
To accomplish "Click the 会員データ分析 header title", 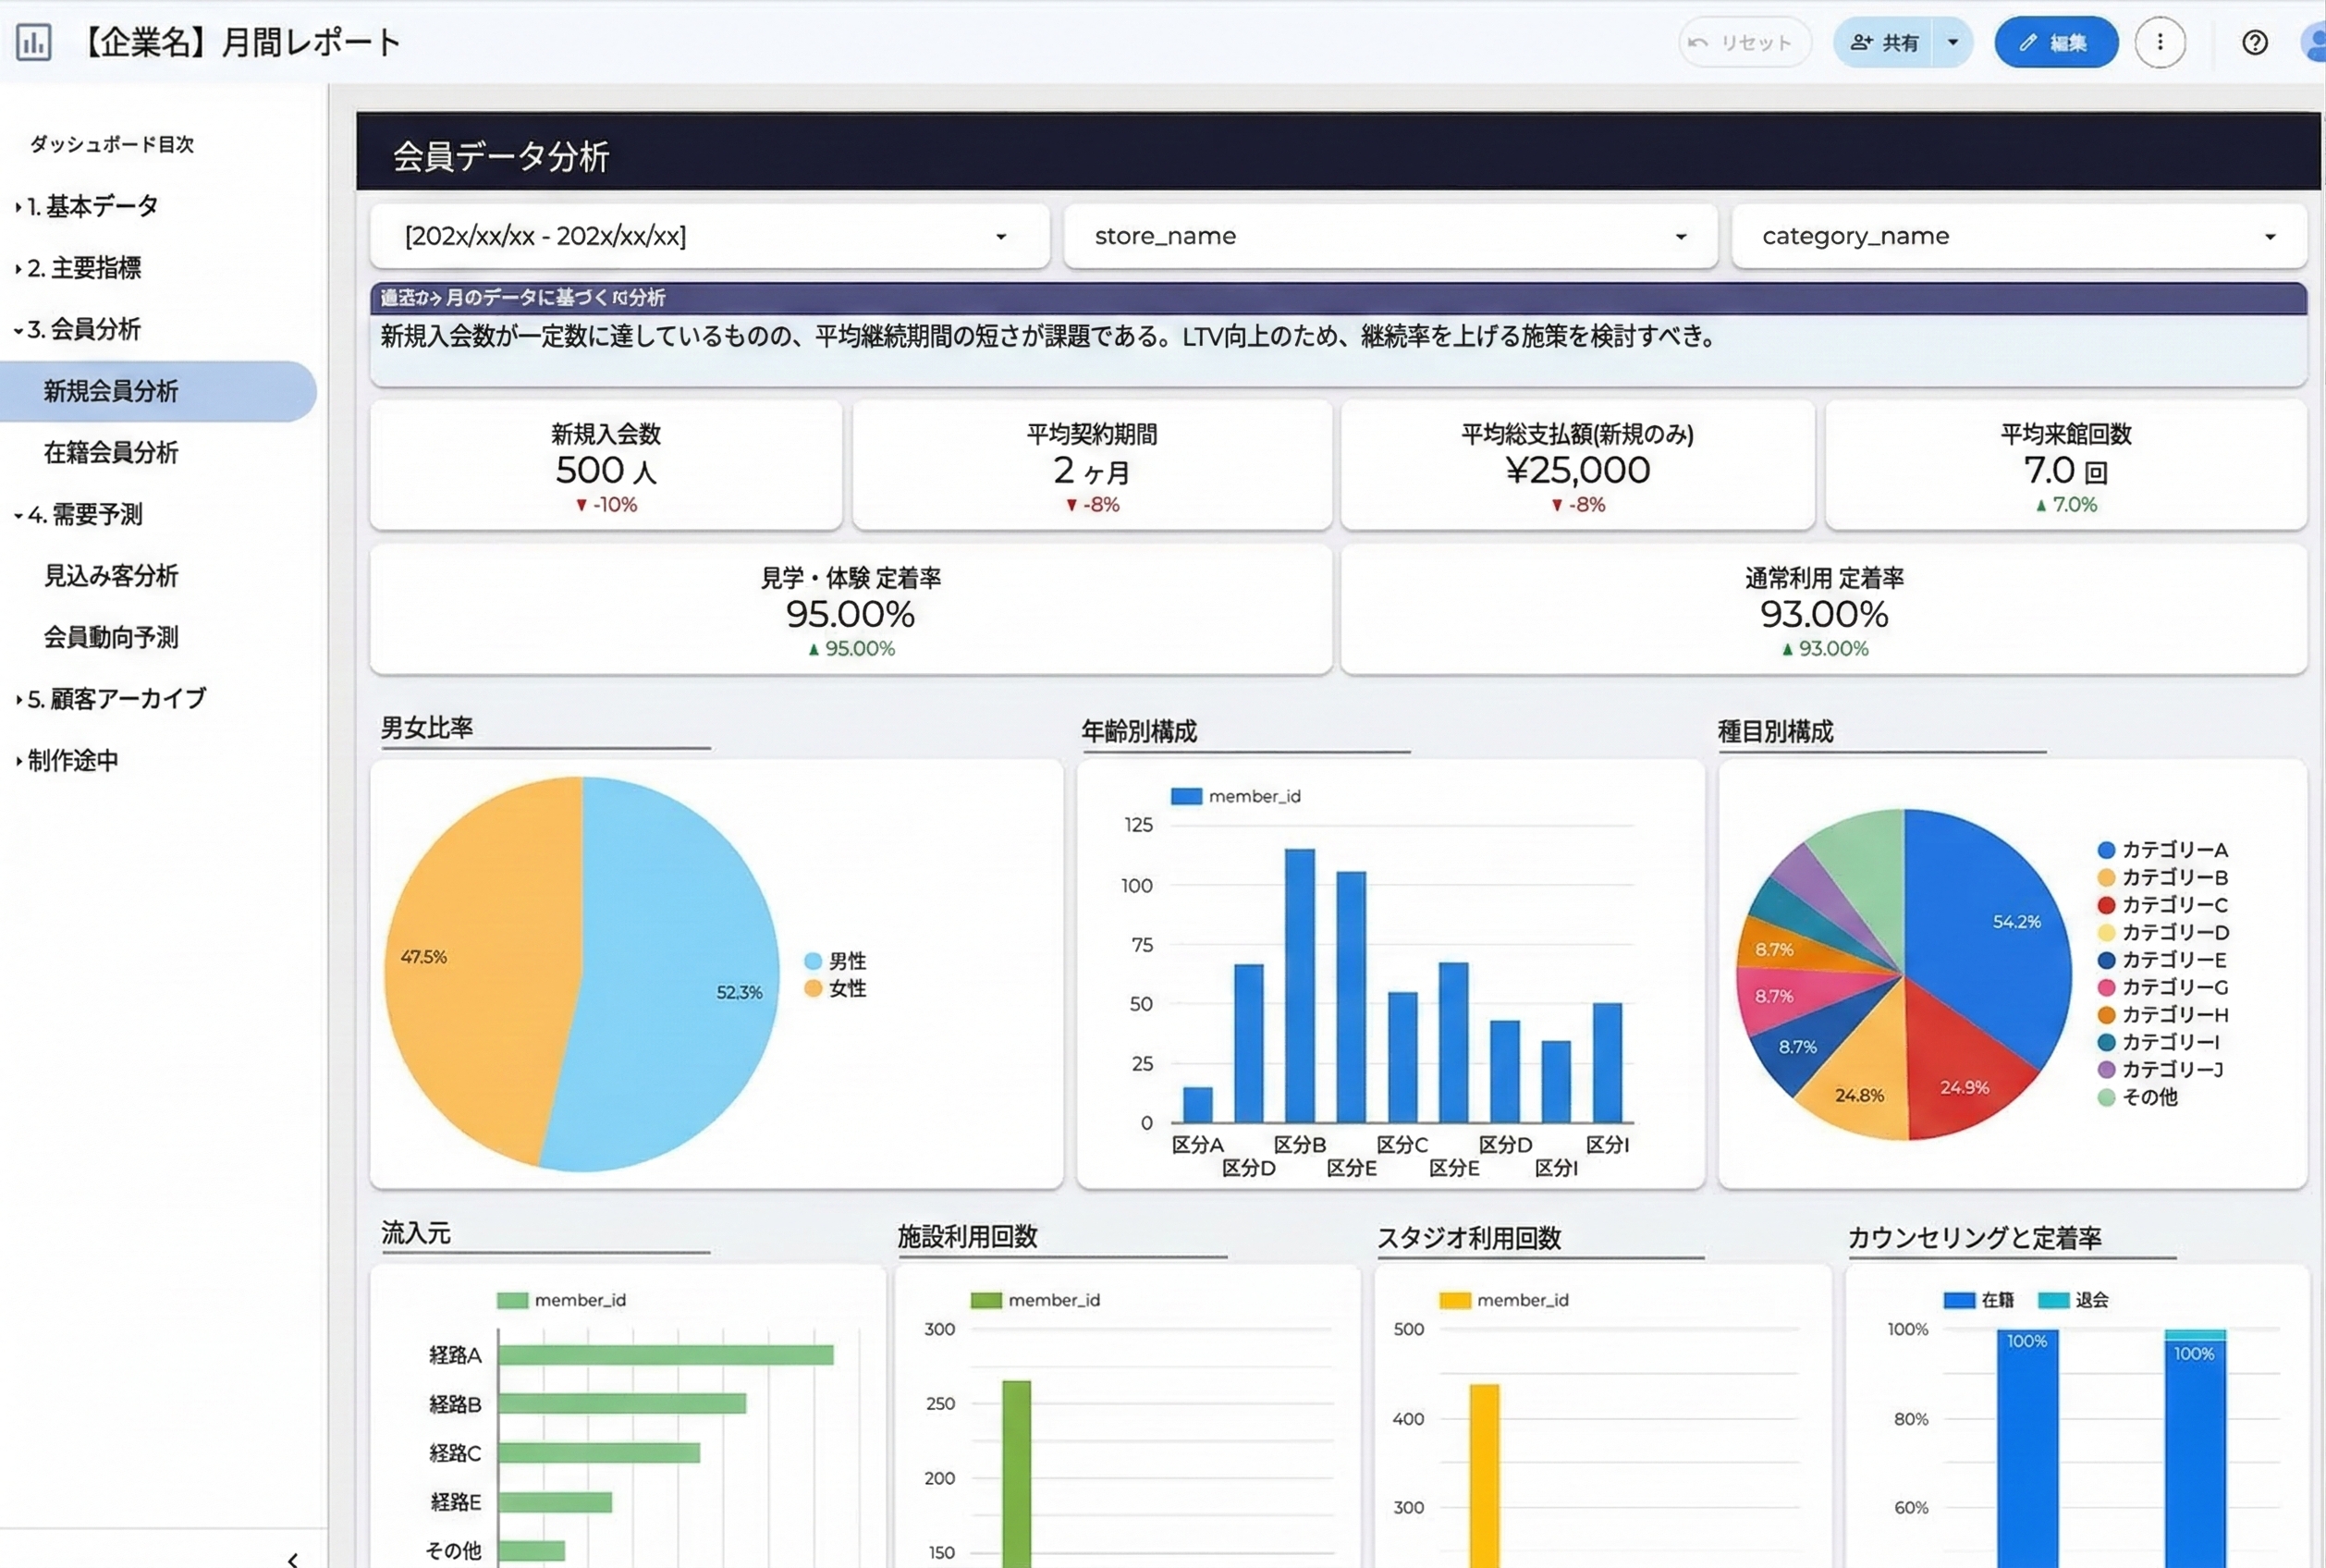I will (x=500, y=156).
